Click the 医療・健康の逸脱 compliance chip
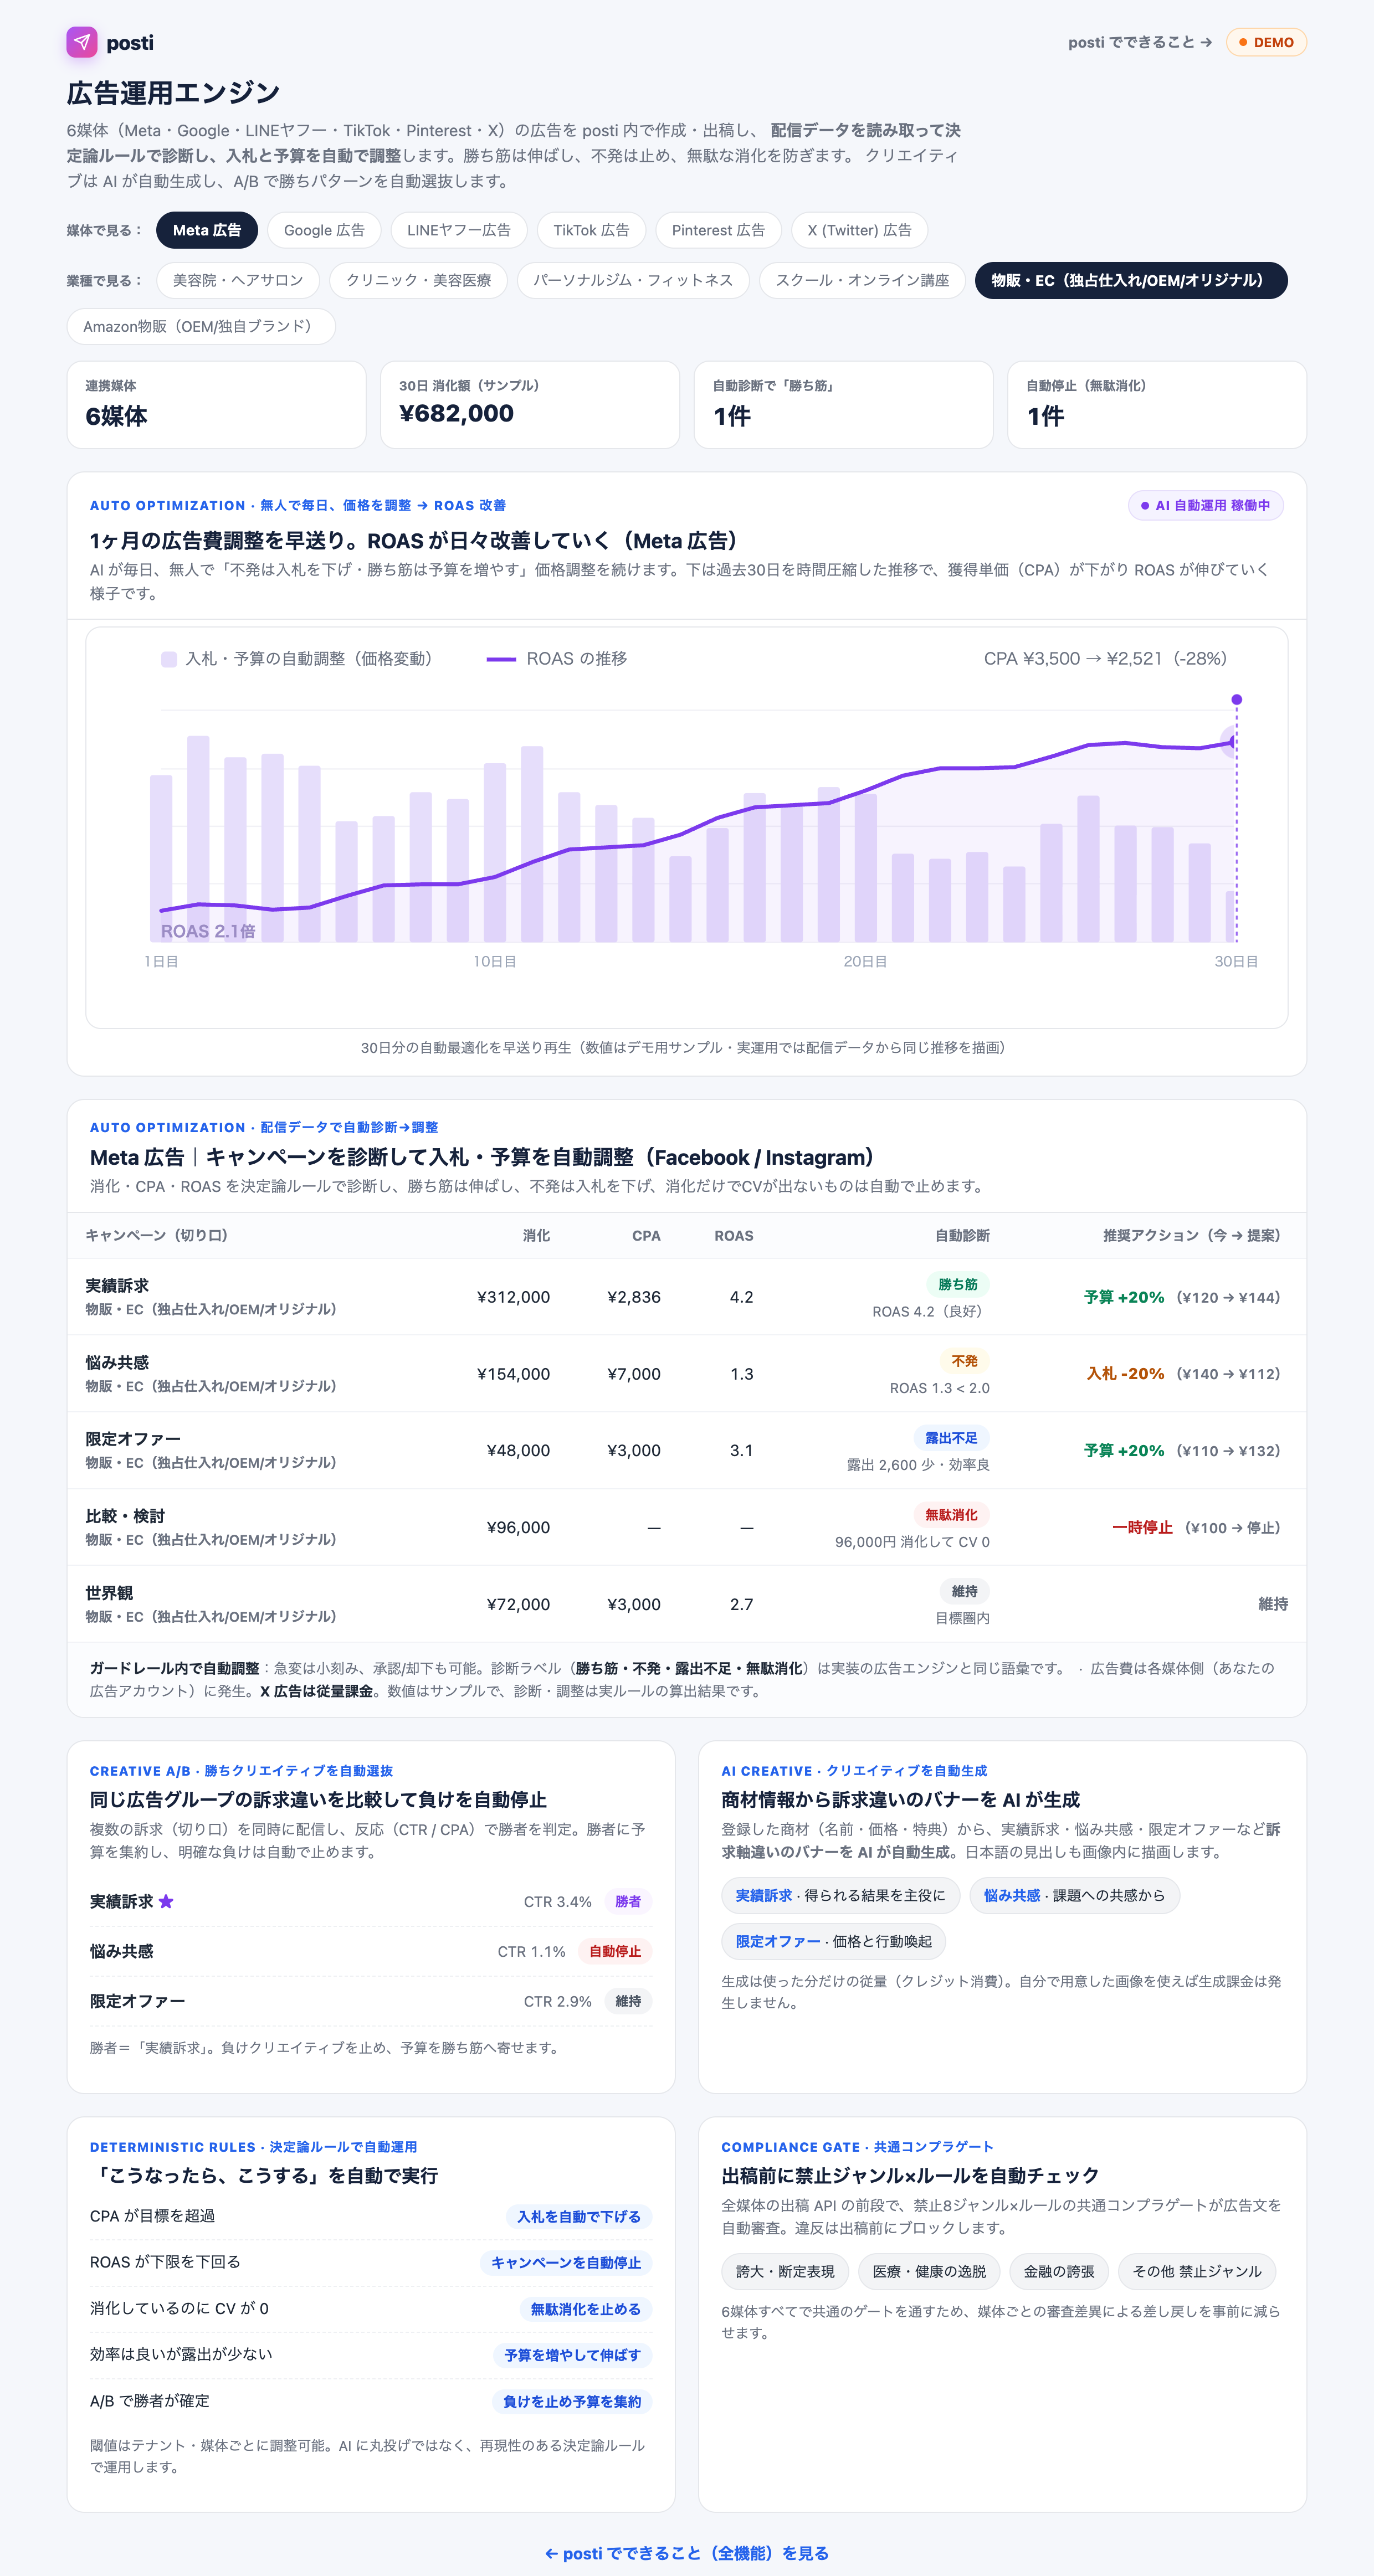1374x2576 pixels. pos(929,2271)
